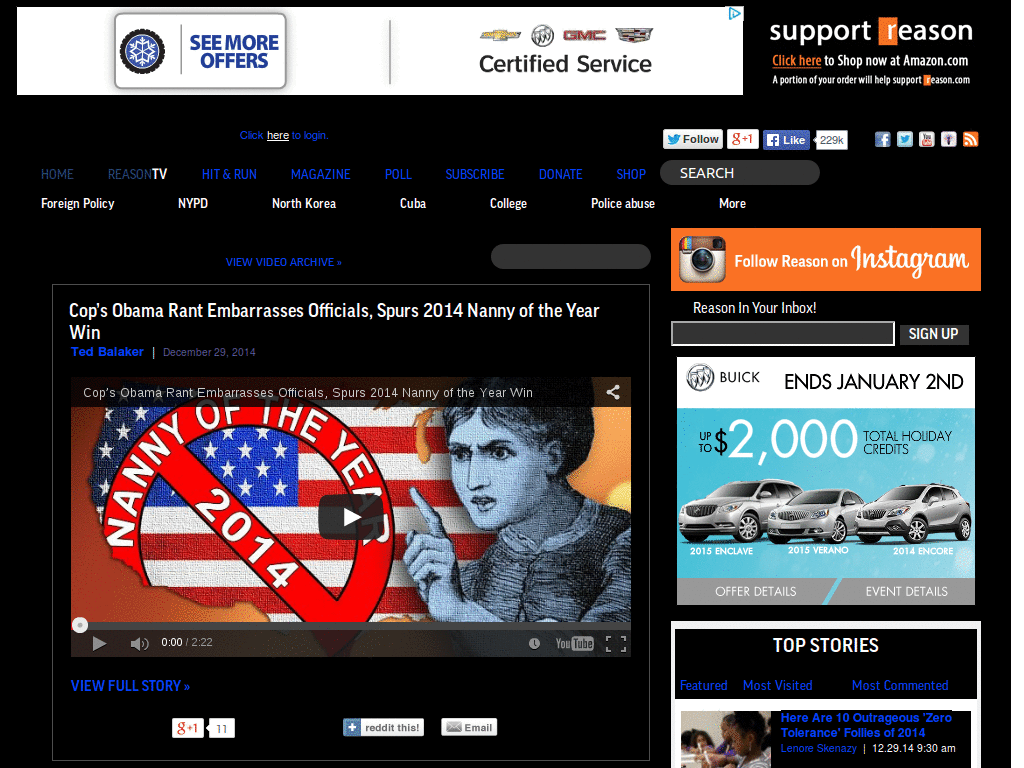1024x768 pixels.
Task: Select the College topic
Action: tap(508, 204)
